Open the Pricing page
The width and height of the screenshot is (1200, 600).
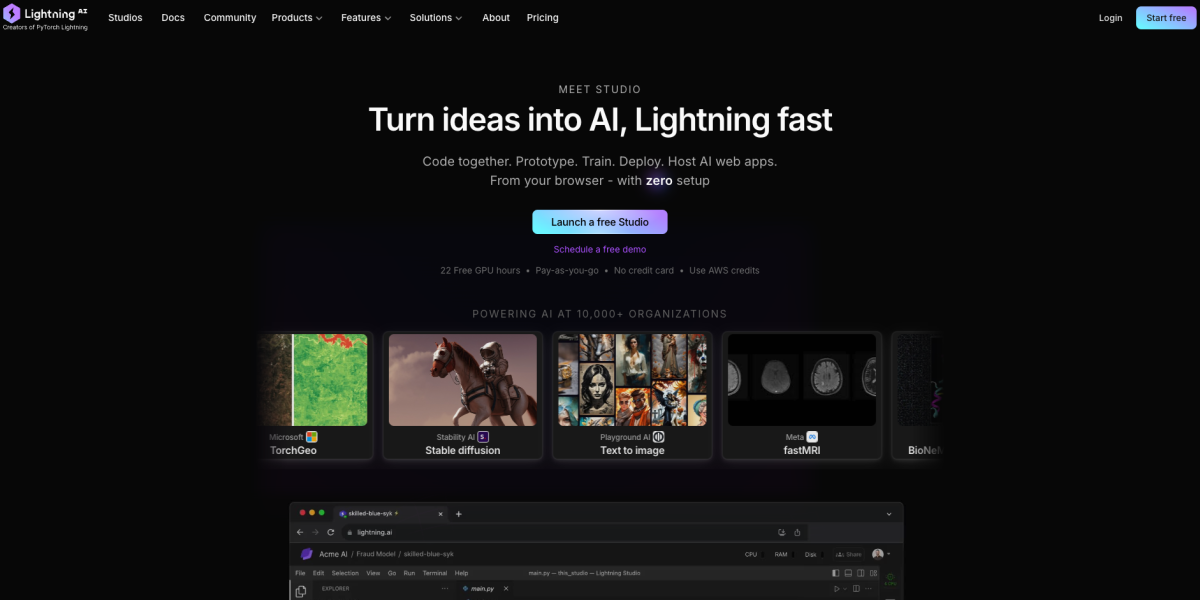click(x=543, y=18)
